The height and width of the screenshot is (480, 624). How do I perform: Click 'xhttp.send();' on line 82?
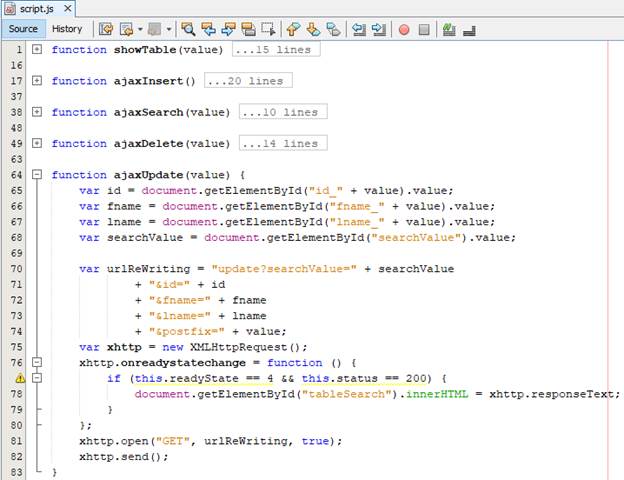pos(124,457)
